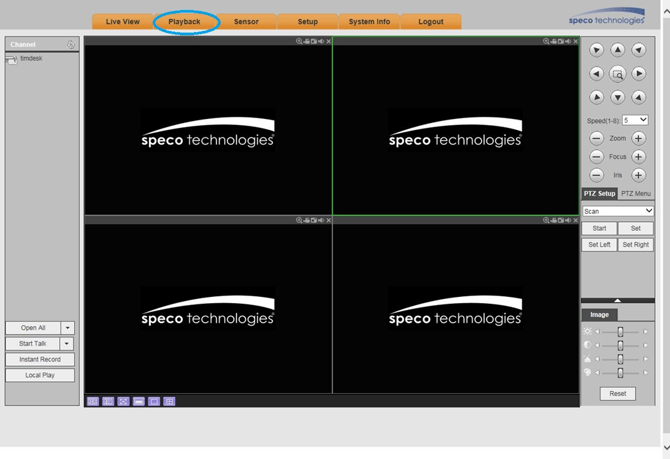Image resolution: width=670 pixels, height=459 pixels.
Task: Close the green-highlighted video pane
Action: [x=576, y=41]
